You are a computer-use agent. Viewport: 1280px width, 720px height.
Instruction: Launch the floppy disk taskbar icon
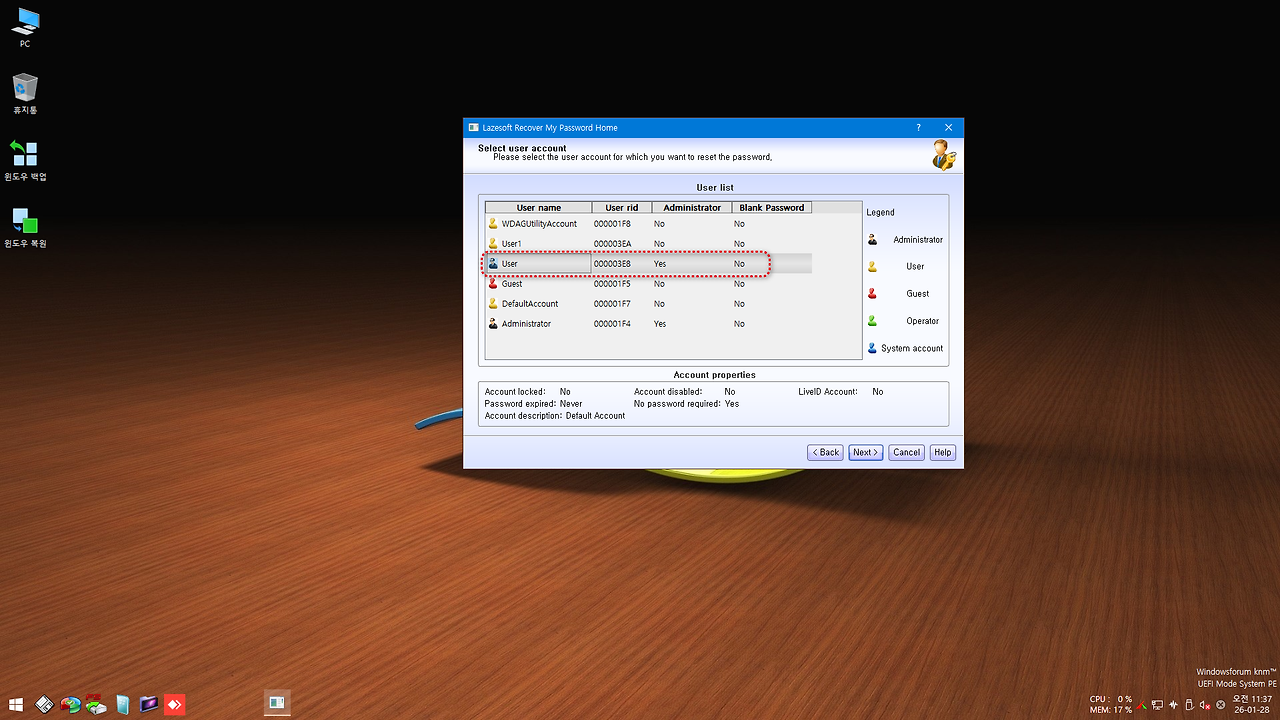[x=44, y=704]
